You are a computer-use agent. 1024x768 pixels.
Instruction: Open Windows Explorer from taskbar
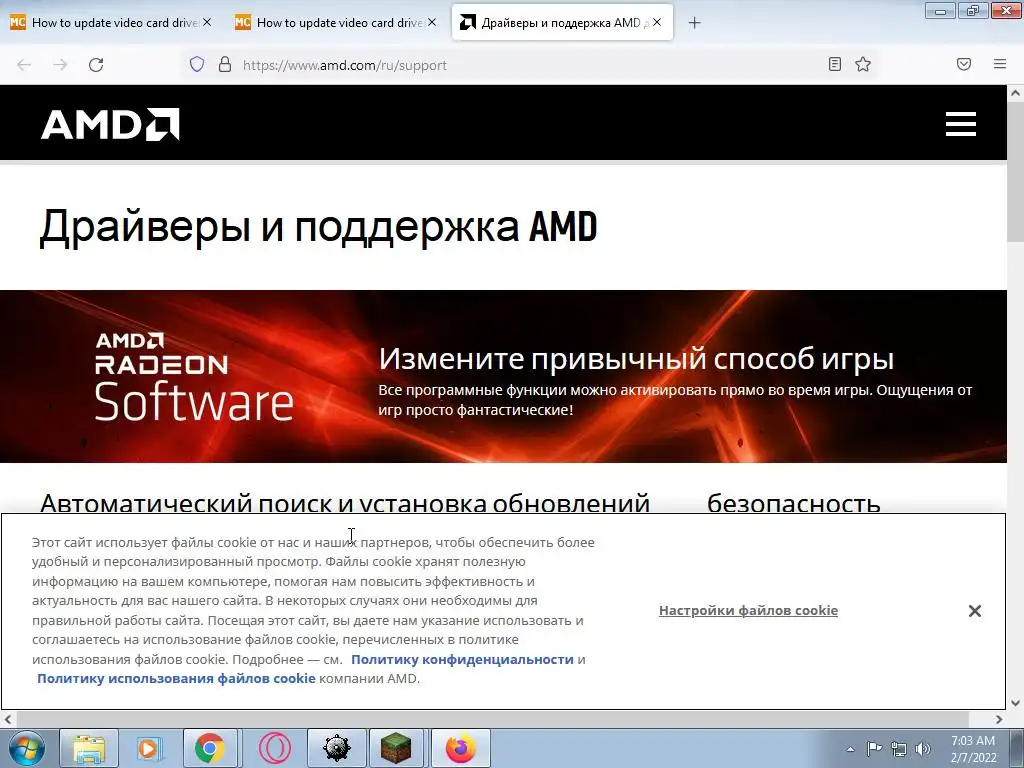coord(89,748)
